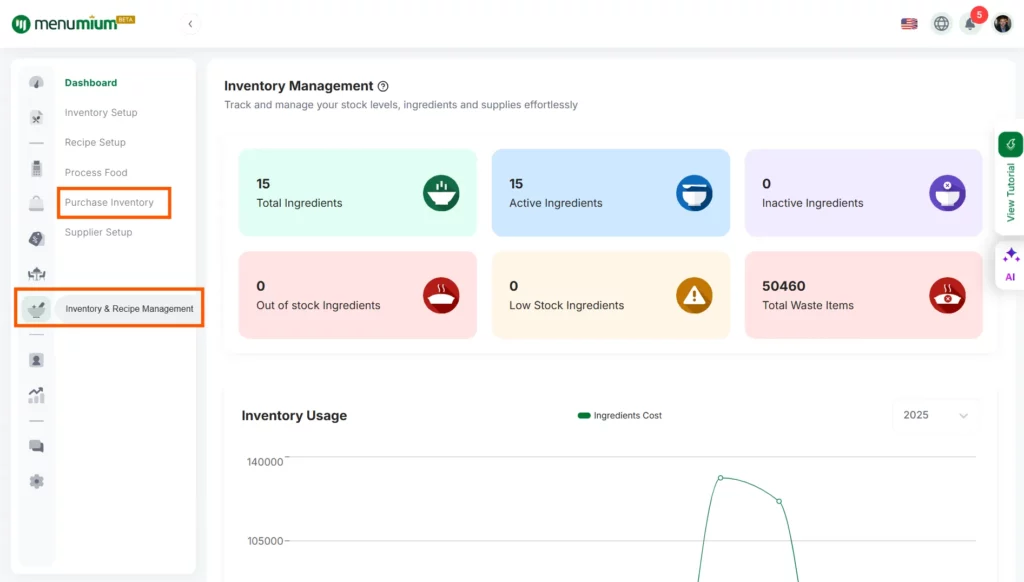Open the notifications bell icon
Viewport: 1024px width, 582px height.
click(x=970, y=24)
